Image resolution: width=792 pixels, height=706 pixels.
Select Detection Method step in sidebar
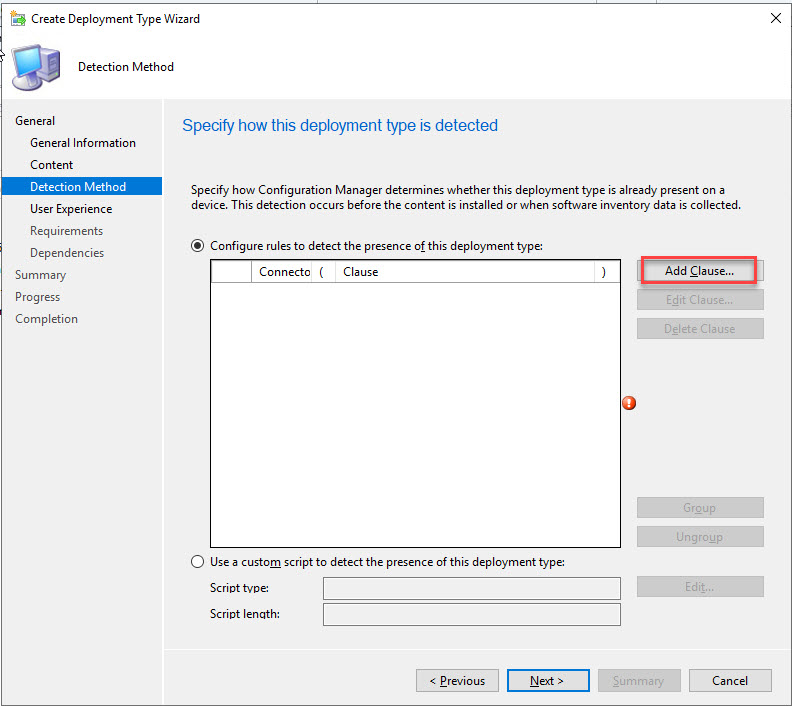click(78, 187)
